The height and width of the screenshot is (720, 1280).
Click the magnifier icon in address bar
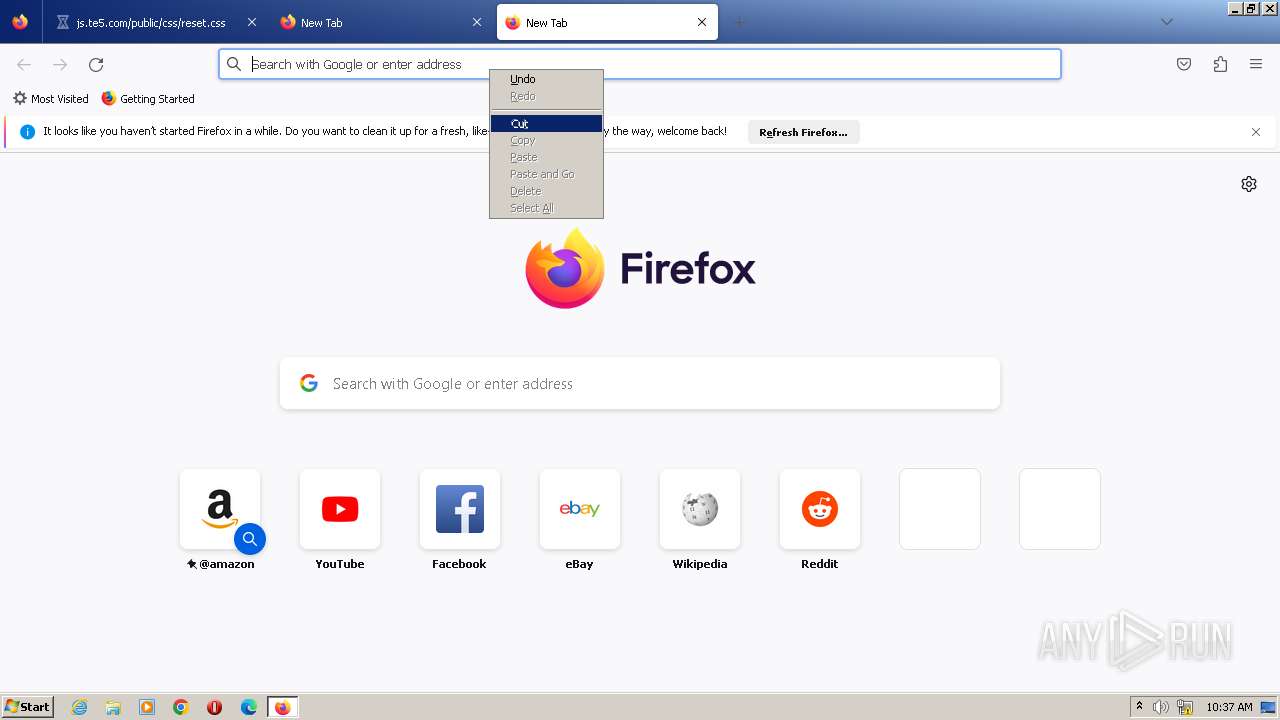[234, 64]
